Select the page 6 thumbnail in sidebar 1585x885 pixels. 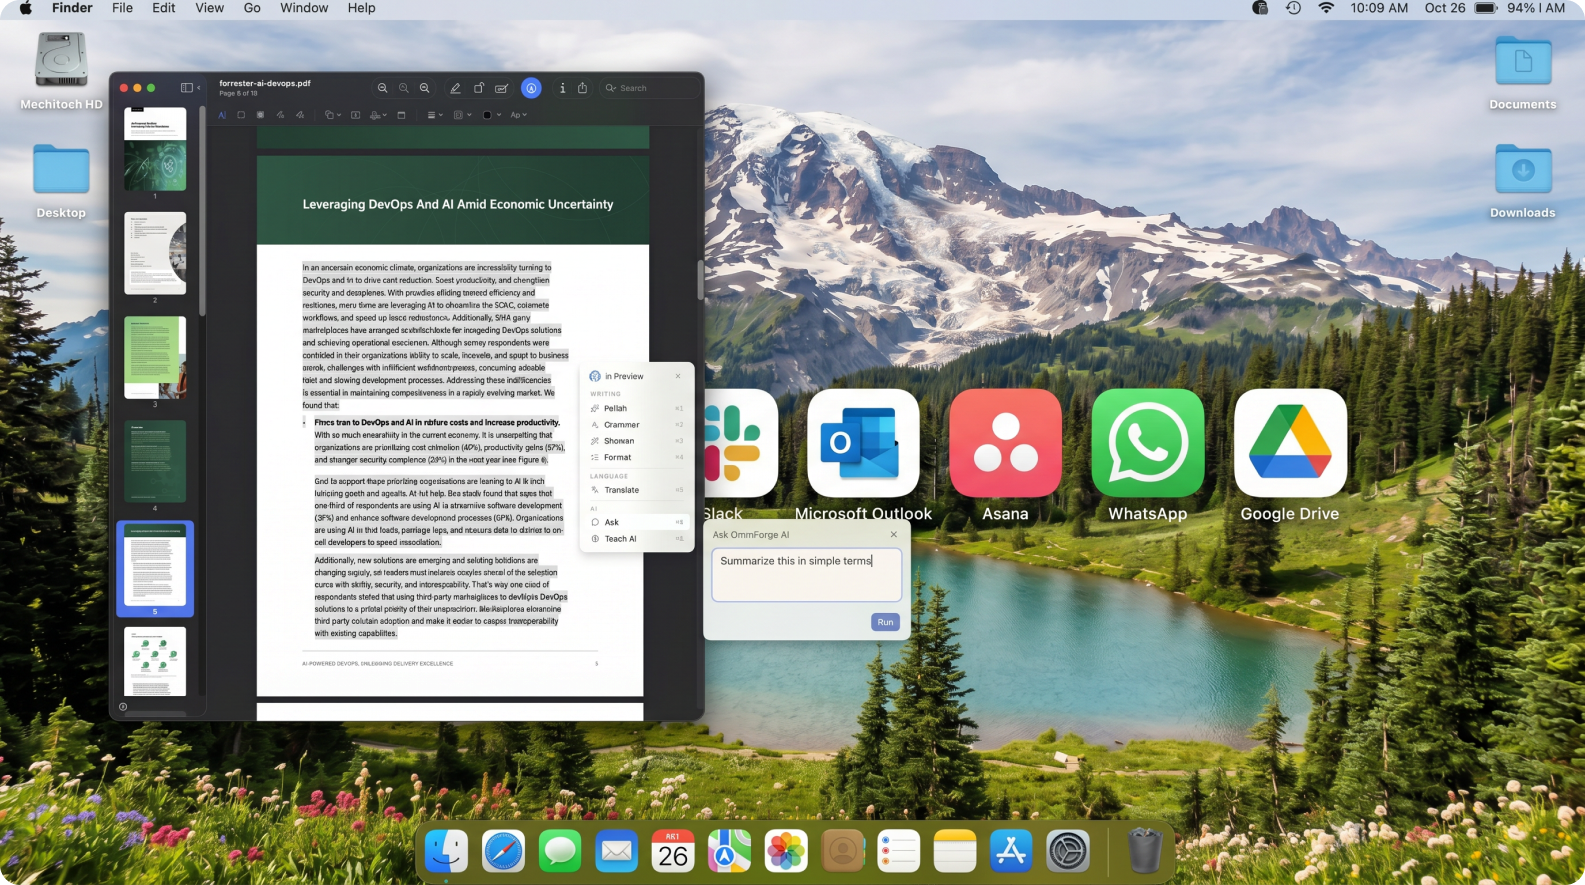[x=155, y=661]
